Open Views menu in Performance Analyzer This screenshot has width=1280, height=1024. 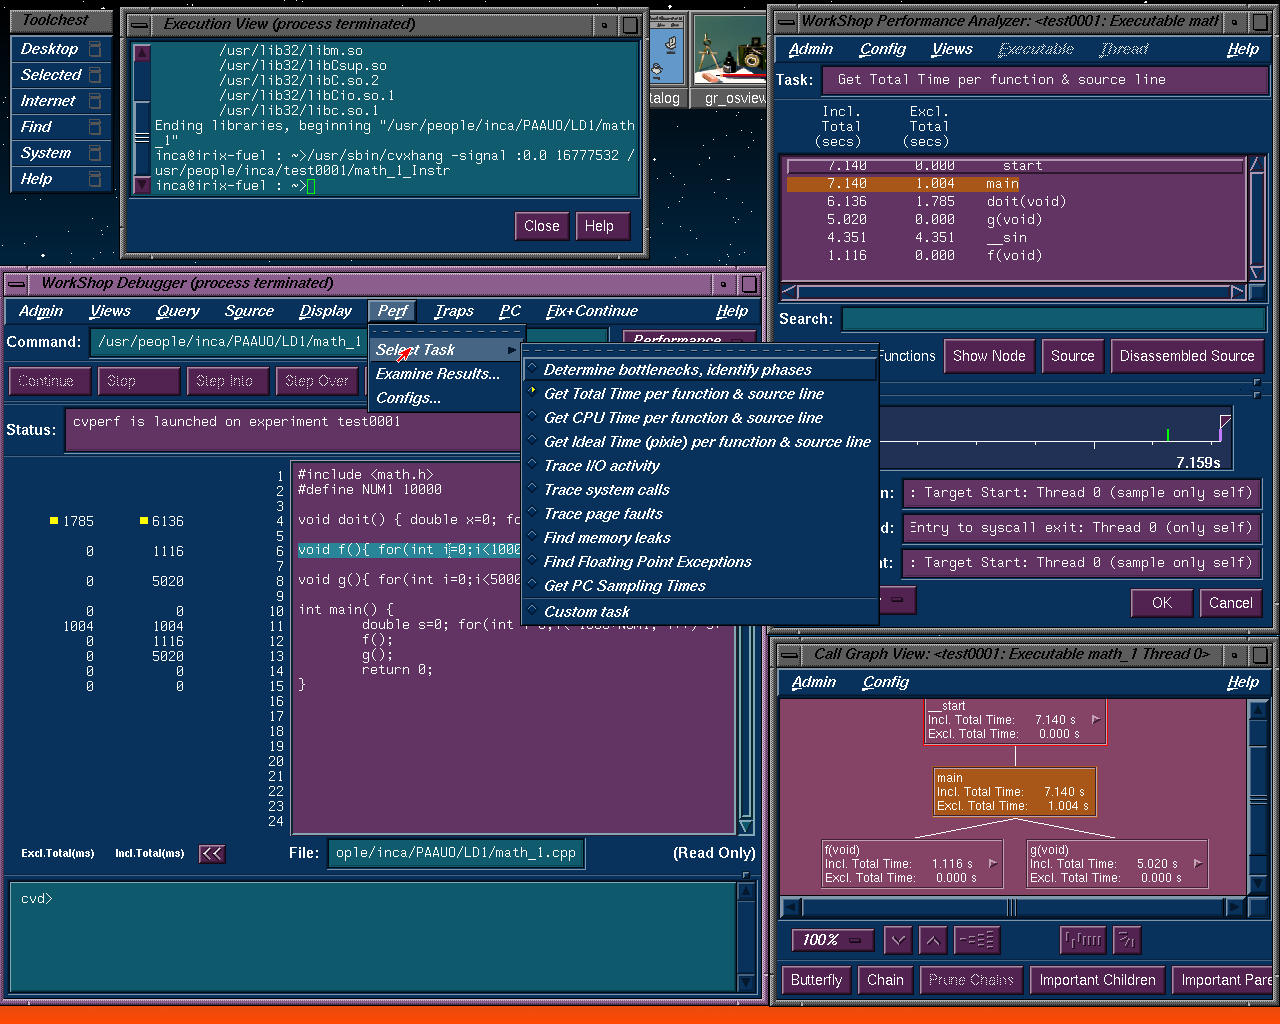pos(952,49)
